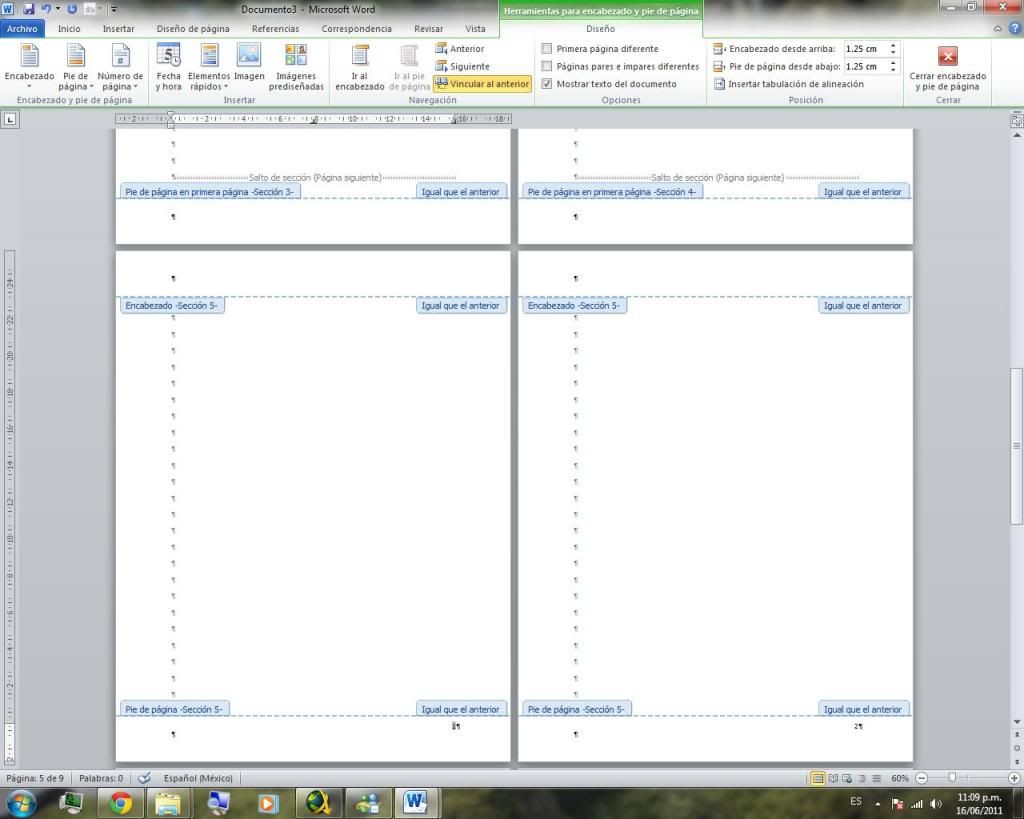Zoom in with the plus button
The height and width of the screenshot is (819, 1024).
[x=1014, y=778]
